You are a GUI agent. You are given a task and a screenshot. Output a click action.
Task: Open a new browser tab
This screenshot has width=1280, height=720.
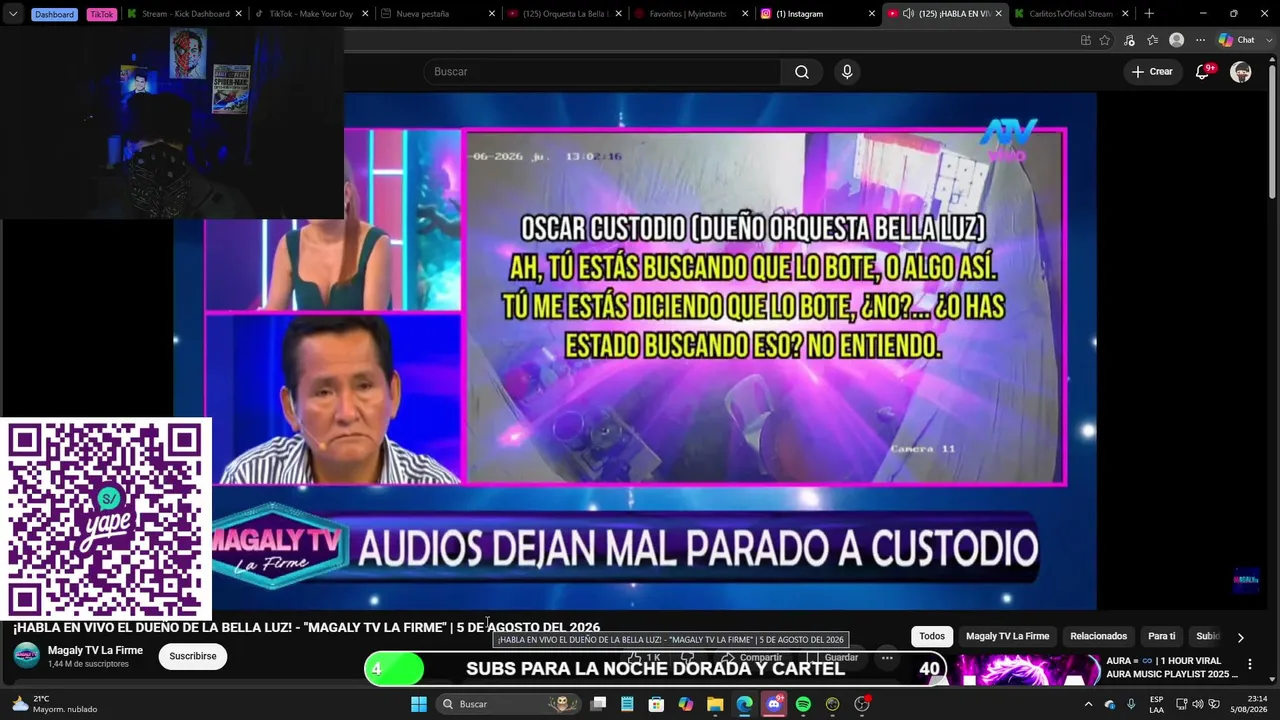pyautogui.click(x=1149, y=14)
